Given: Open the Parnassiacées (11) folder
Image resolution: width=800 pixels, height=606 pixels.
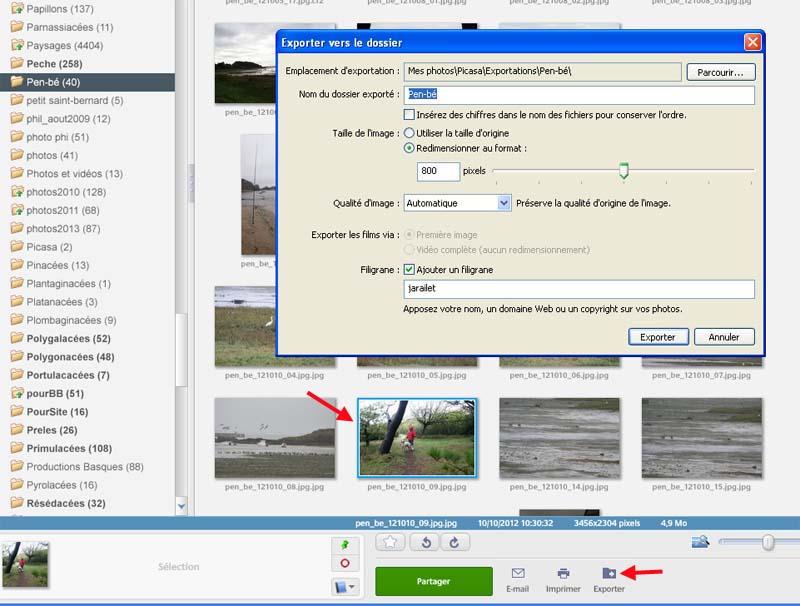Looking at the screenshot, I should (70, 27).
